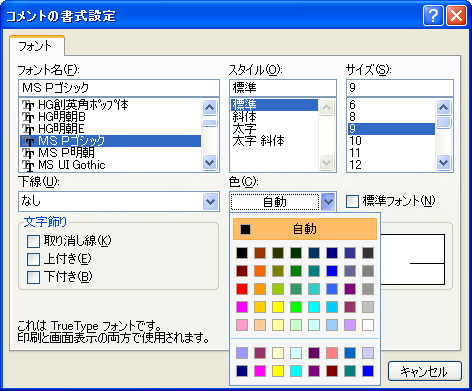
Task: Pick the light pink swatch in fifth row
Action: coord(242,325)
